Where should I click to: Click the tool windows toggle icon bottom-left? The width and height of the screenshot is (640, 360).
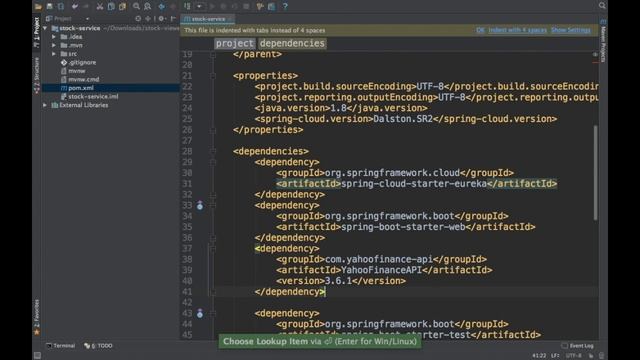37,356
